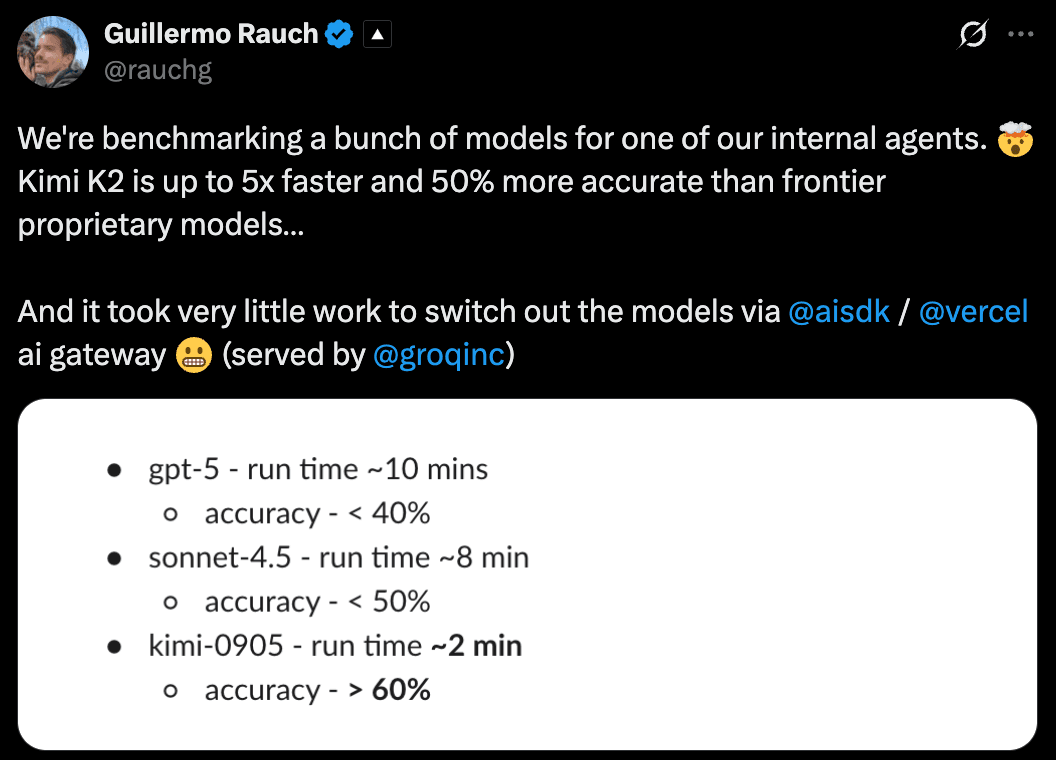1056x760 pixels.
Task: Click the bold "> 60%" accuracy value
Action: 389,690
